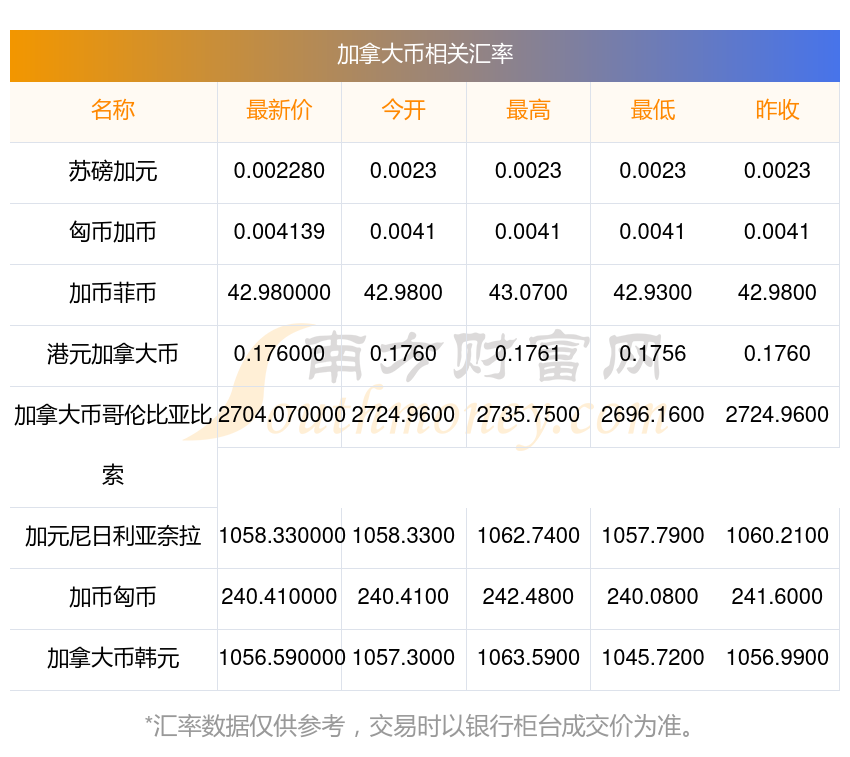Image resolution: width=850 pixels, height=757 pixels.
Task: Click the 最新价 column header
Action: [x=279, y=110]
